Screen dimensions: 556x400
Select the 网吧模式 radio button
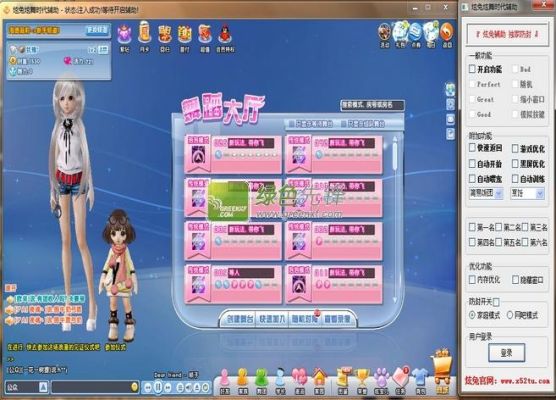pos(510,315)
